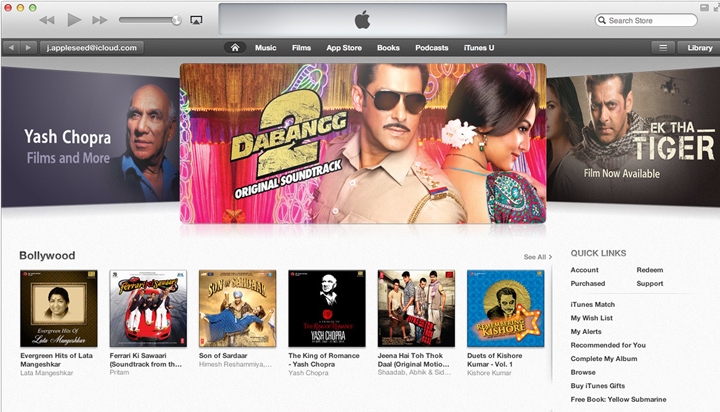Return to the Library
The image size is (720, 412).
coord(699,48)
